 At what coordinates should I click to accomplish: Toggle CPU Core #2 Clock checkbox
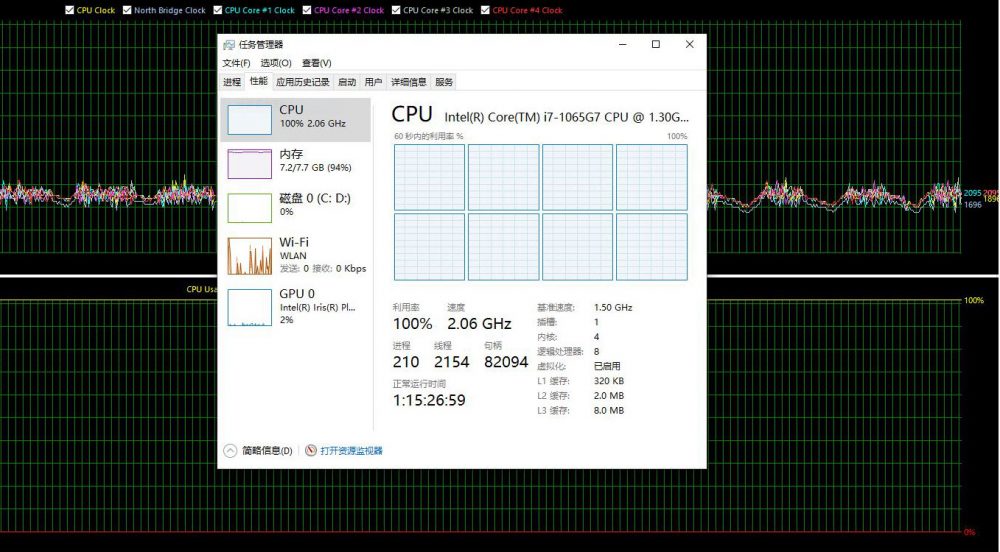(x=307, y=10)
